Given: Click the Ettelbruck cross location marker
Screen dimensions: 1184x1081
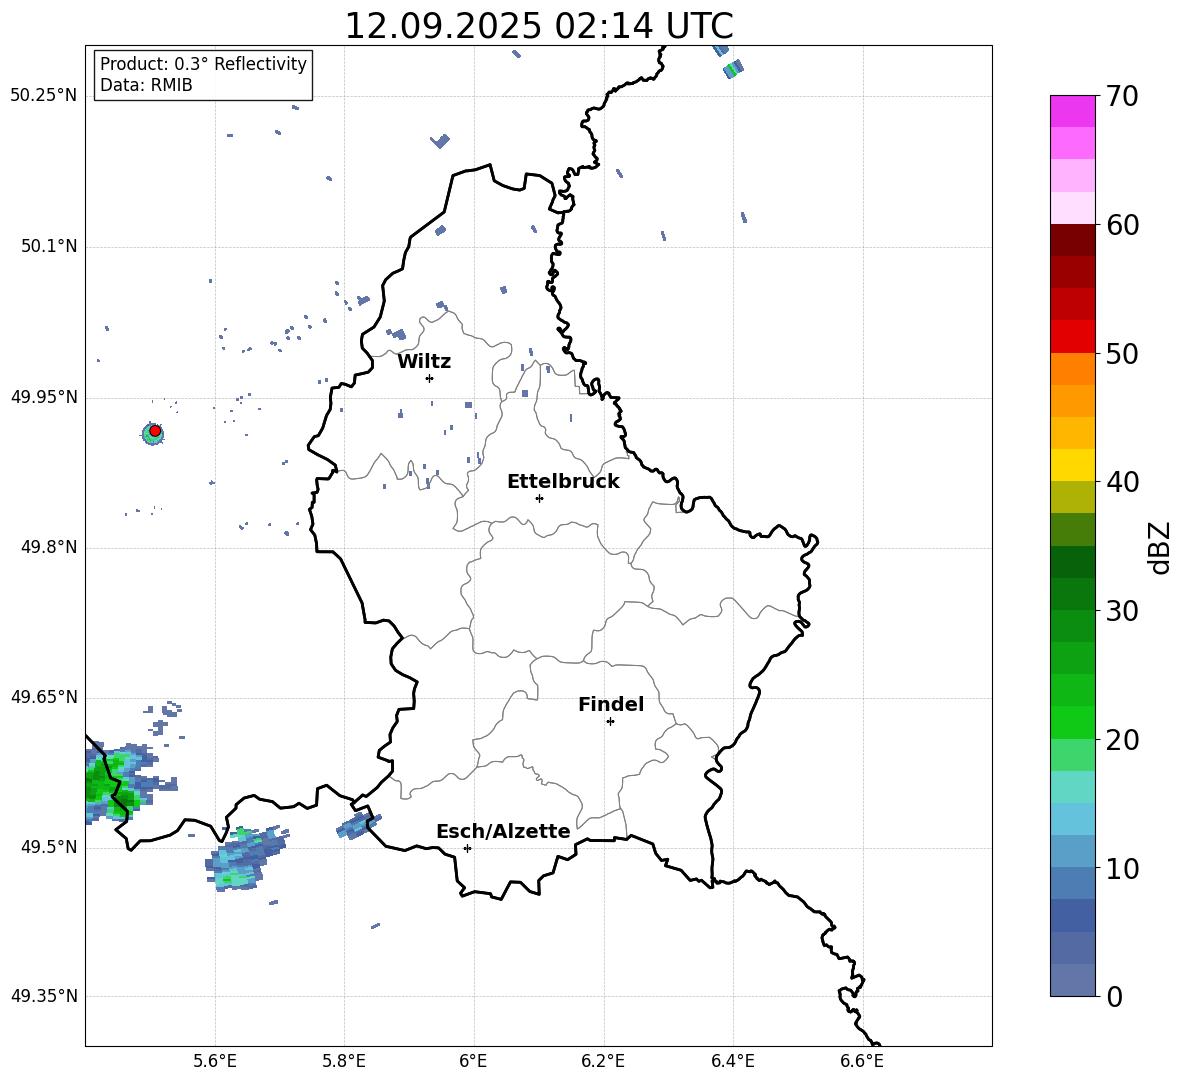Looking at the screenshot, I should point(539,498).
